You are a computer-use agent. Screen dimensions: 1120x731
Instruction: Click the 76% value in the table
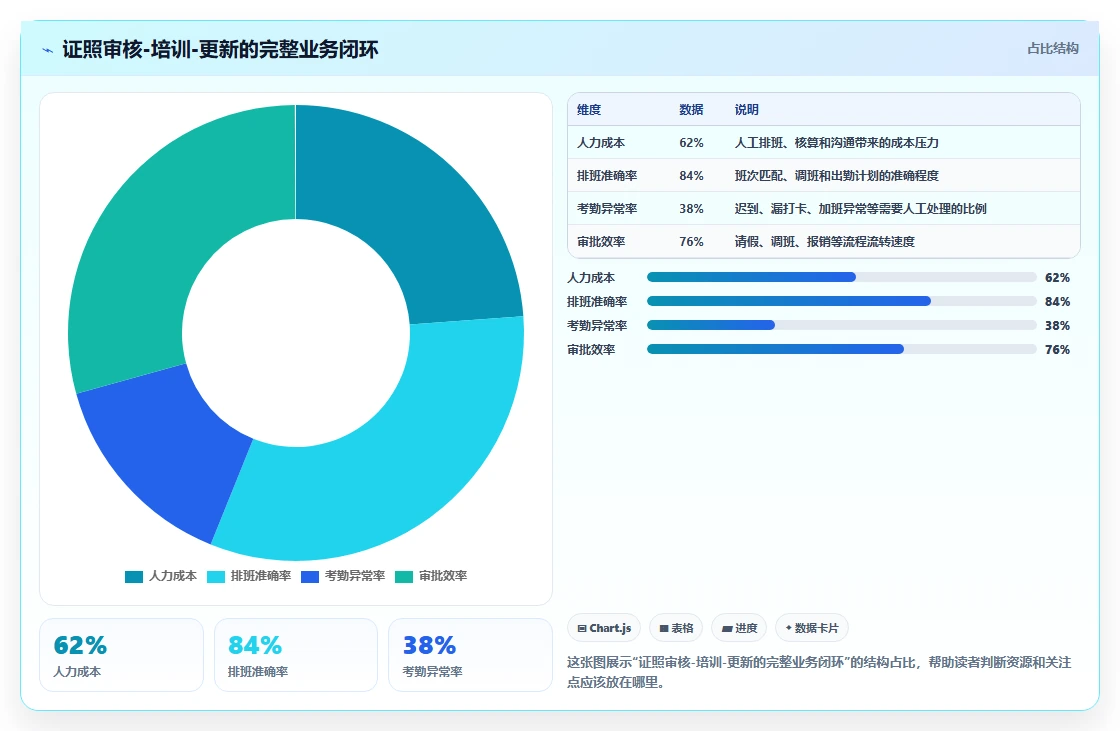pyautogui.click(x=691, y=242)
